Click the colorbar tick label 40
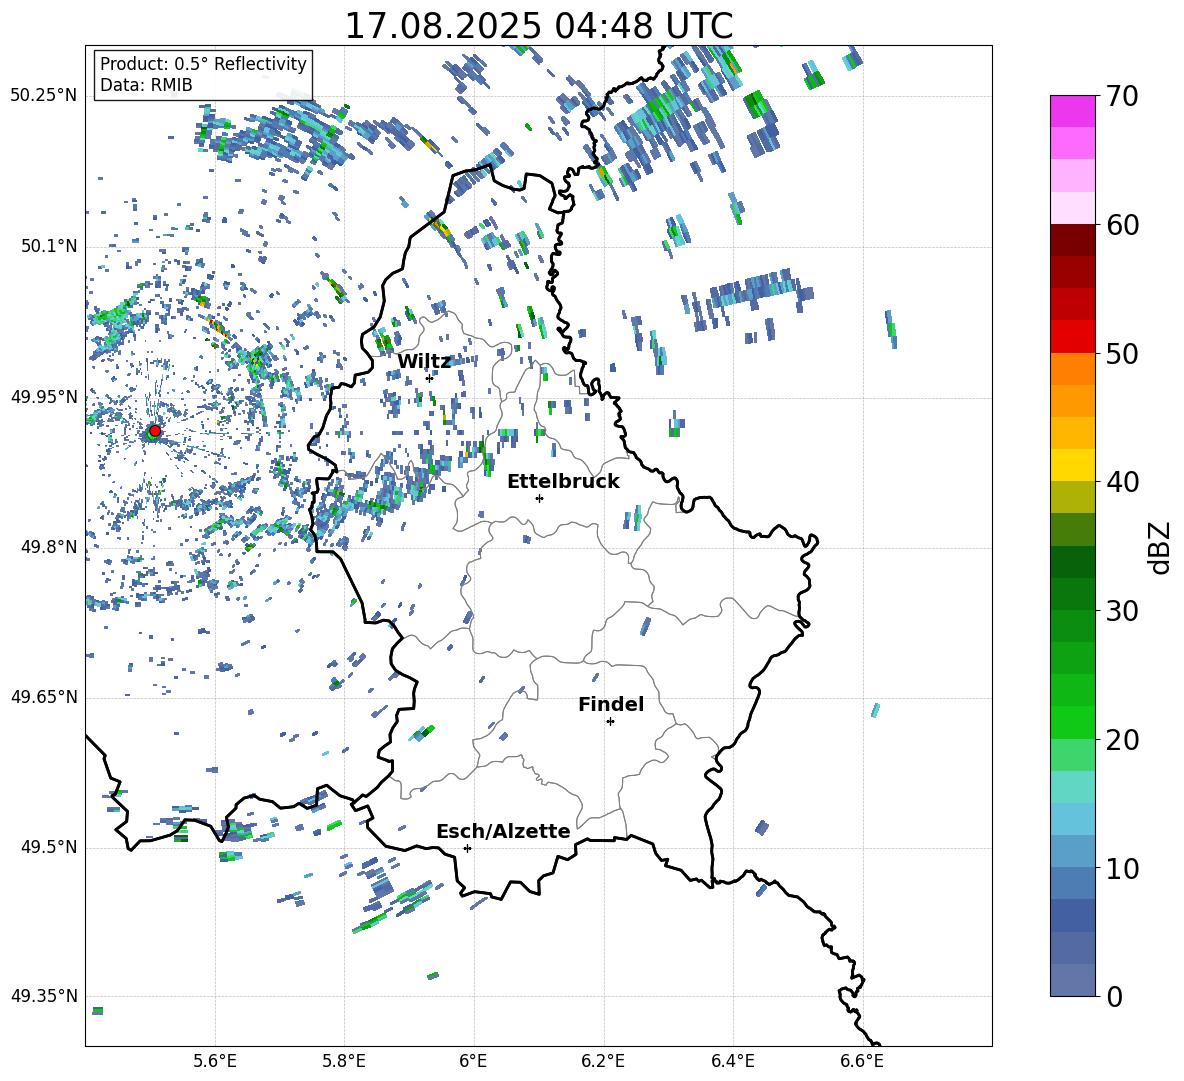 pyautogui.click(x=1122, y=482)
